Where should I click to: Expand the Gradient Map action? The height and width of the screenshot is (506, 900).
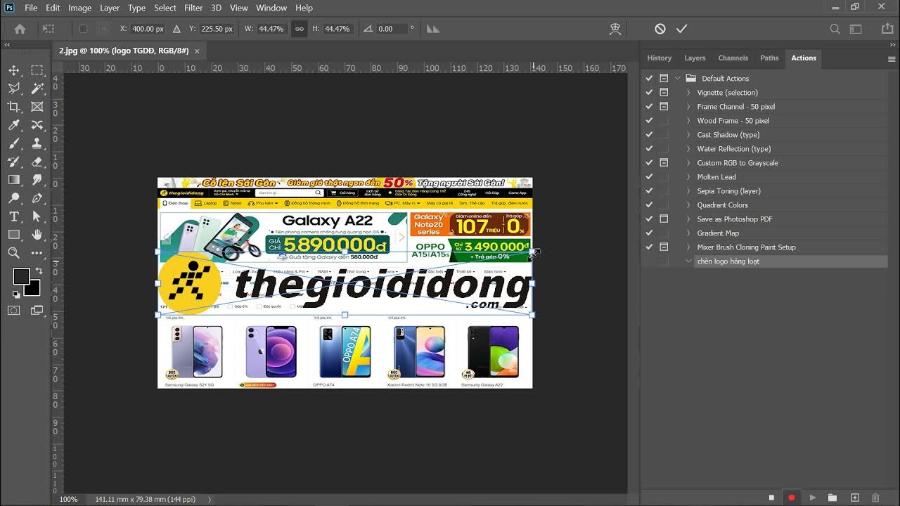[689, 233]
